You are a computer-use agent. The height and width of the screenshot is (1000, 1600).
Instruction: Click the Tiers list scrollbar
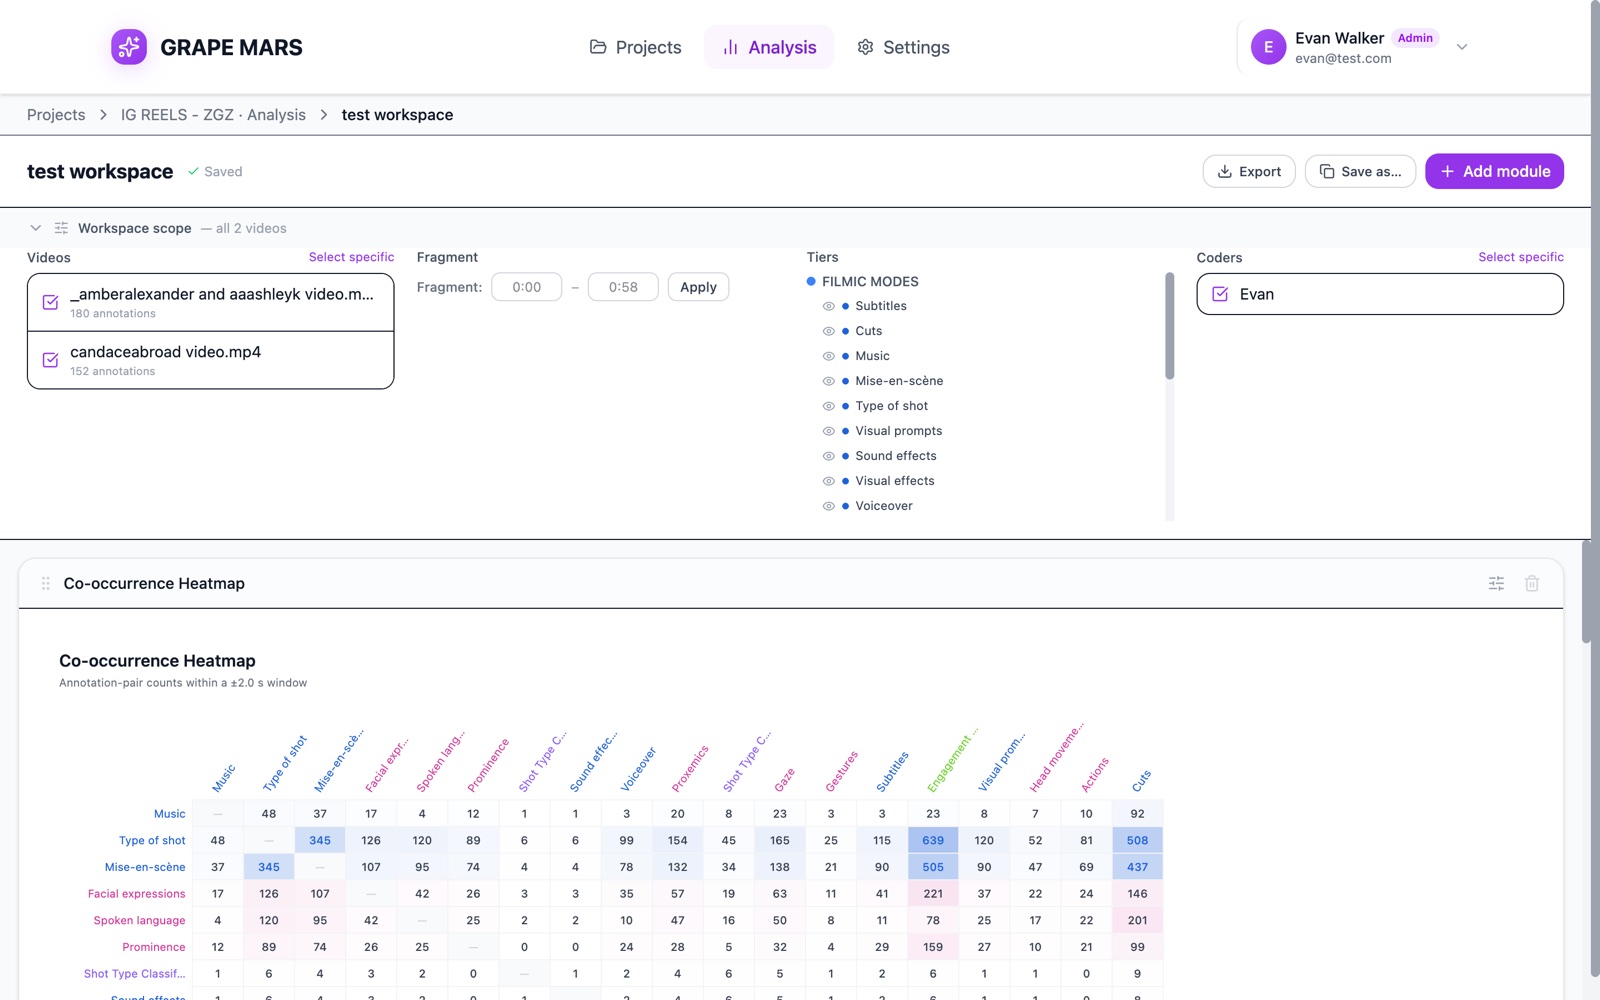(x=1170, y=326)
